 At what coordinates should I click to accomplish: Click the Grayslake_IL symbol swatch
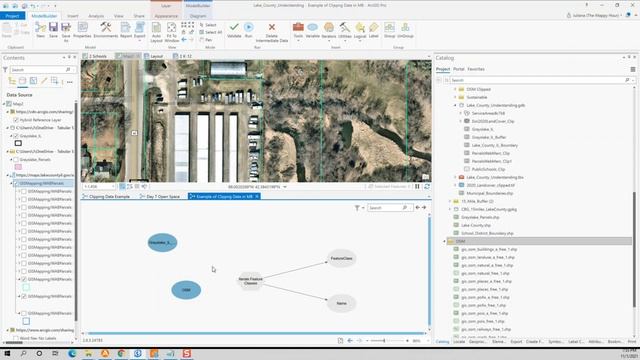(18, 143)
